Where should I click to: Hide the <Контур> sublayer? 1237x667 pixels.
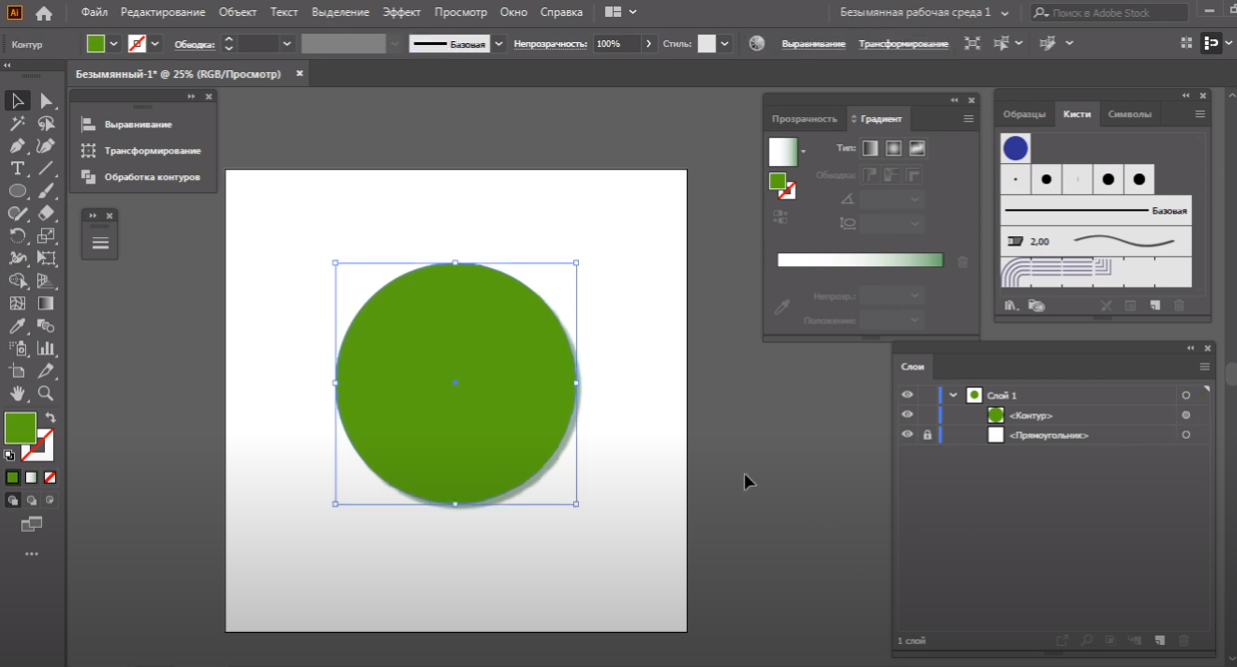click(x=907, y=415)
